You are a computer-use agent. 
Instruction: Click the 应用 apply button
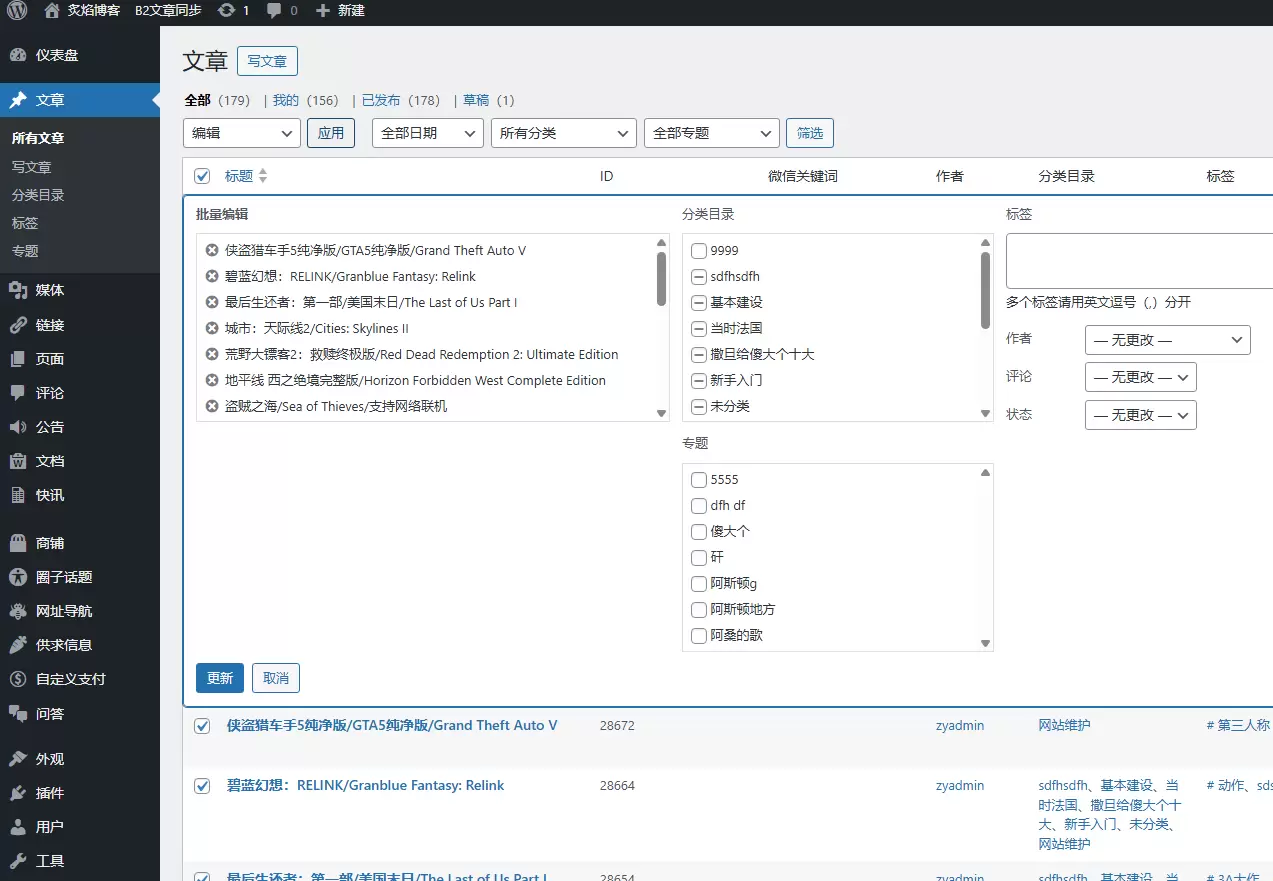331,133
